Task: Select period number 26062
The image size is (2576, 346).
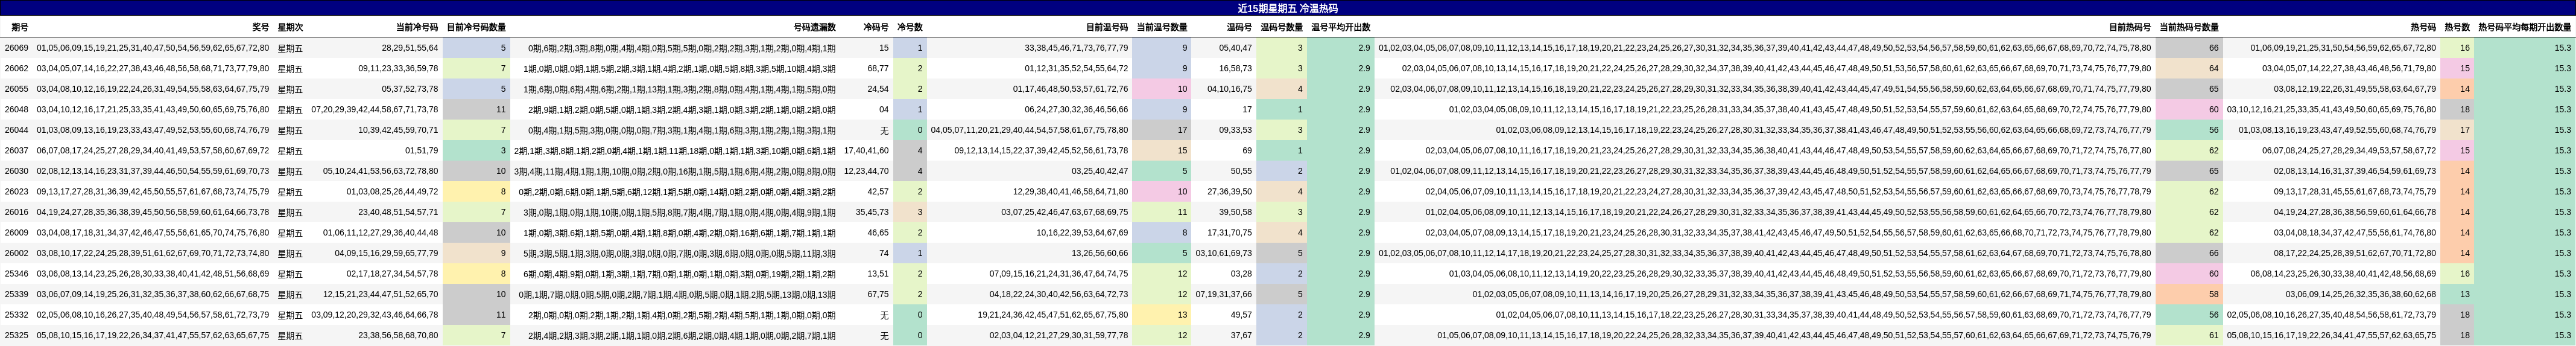Action: coord(16,68)
